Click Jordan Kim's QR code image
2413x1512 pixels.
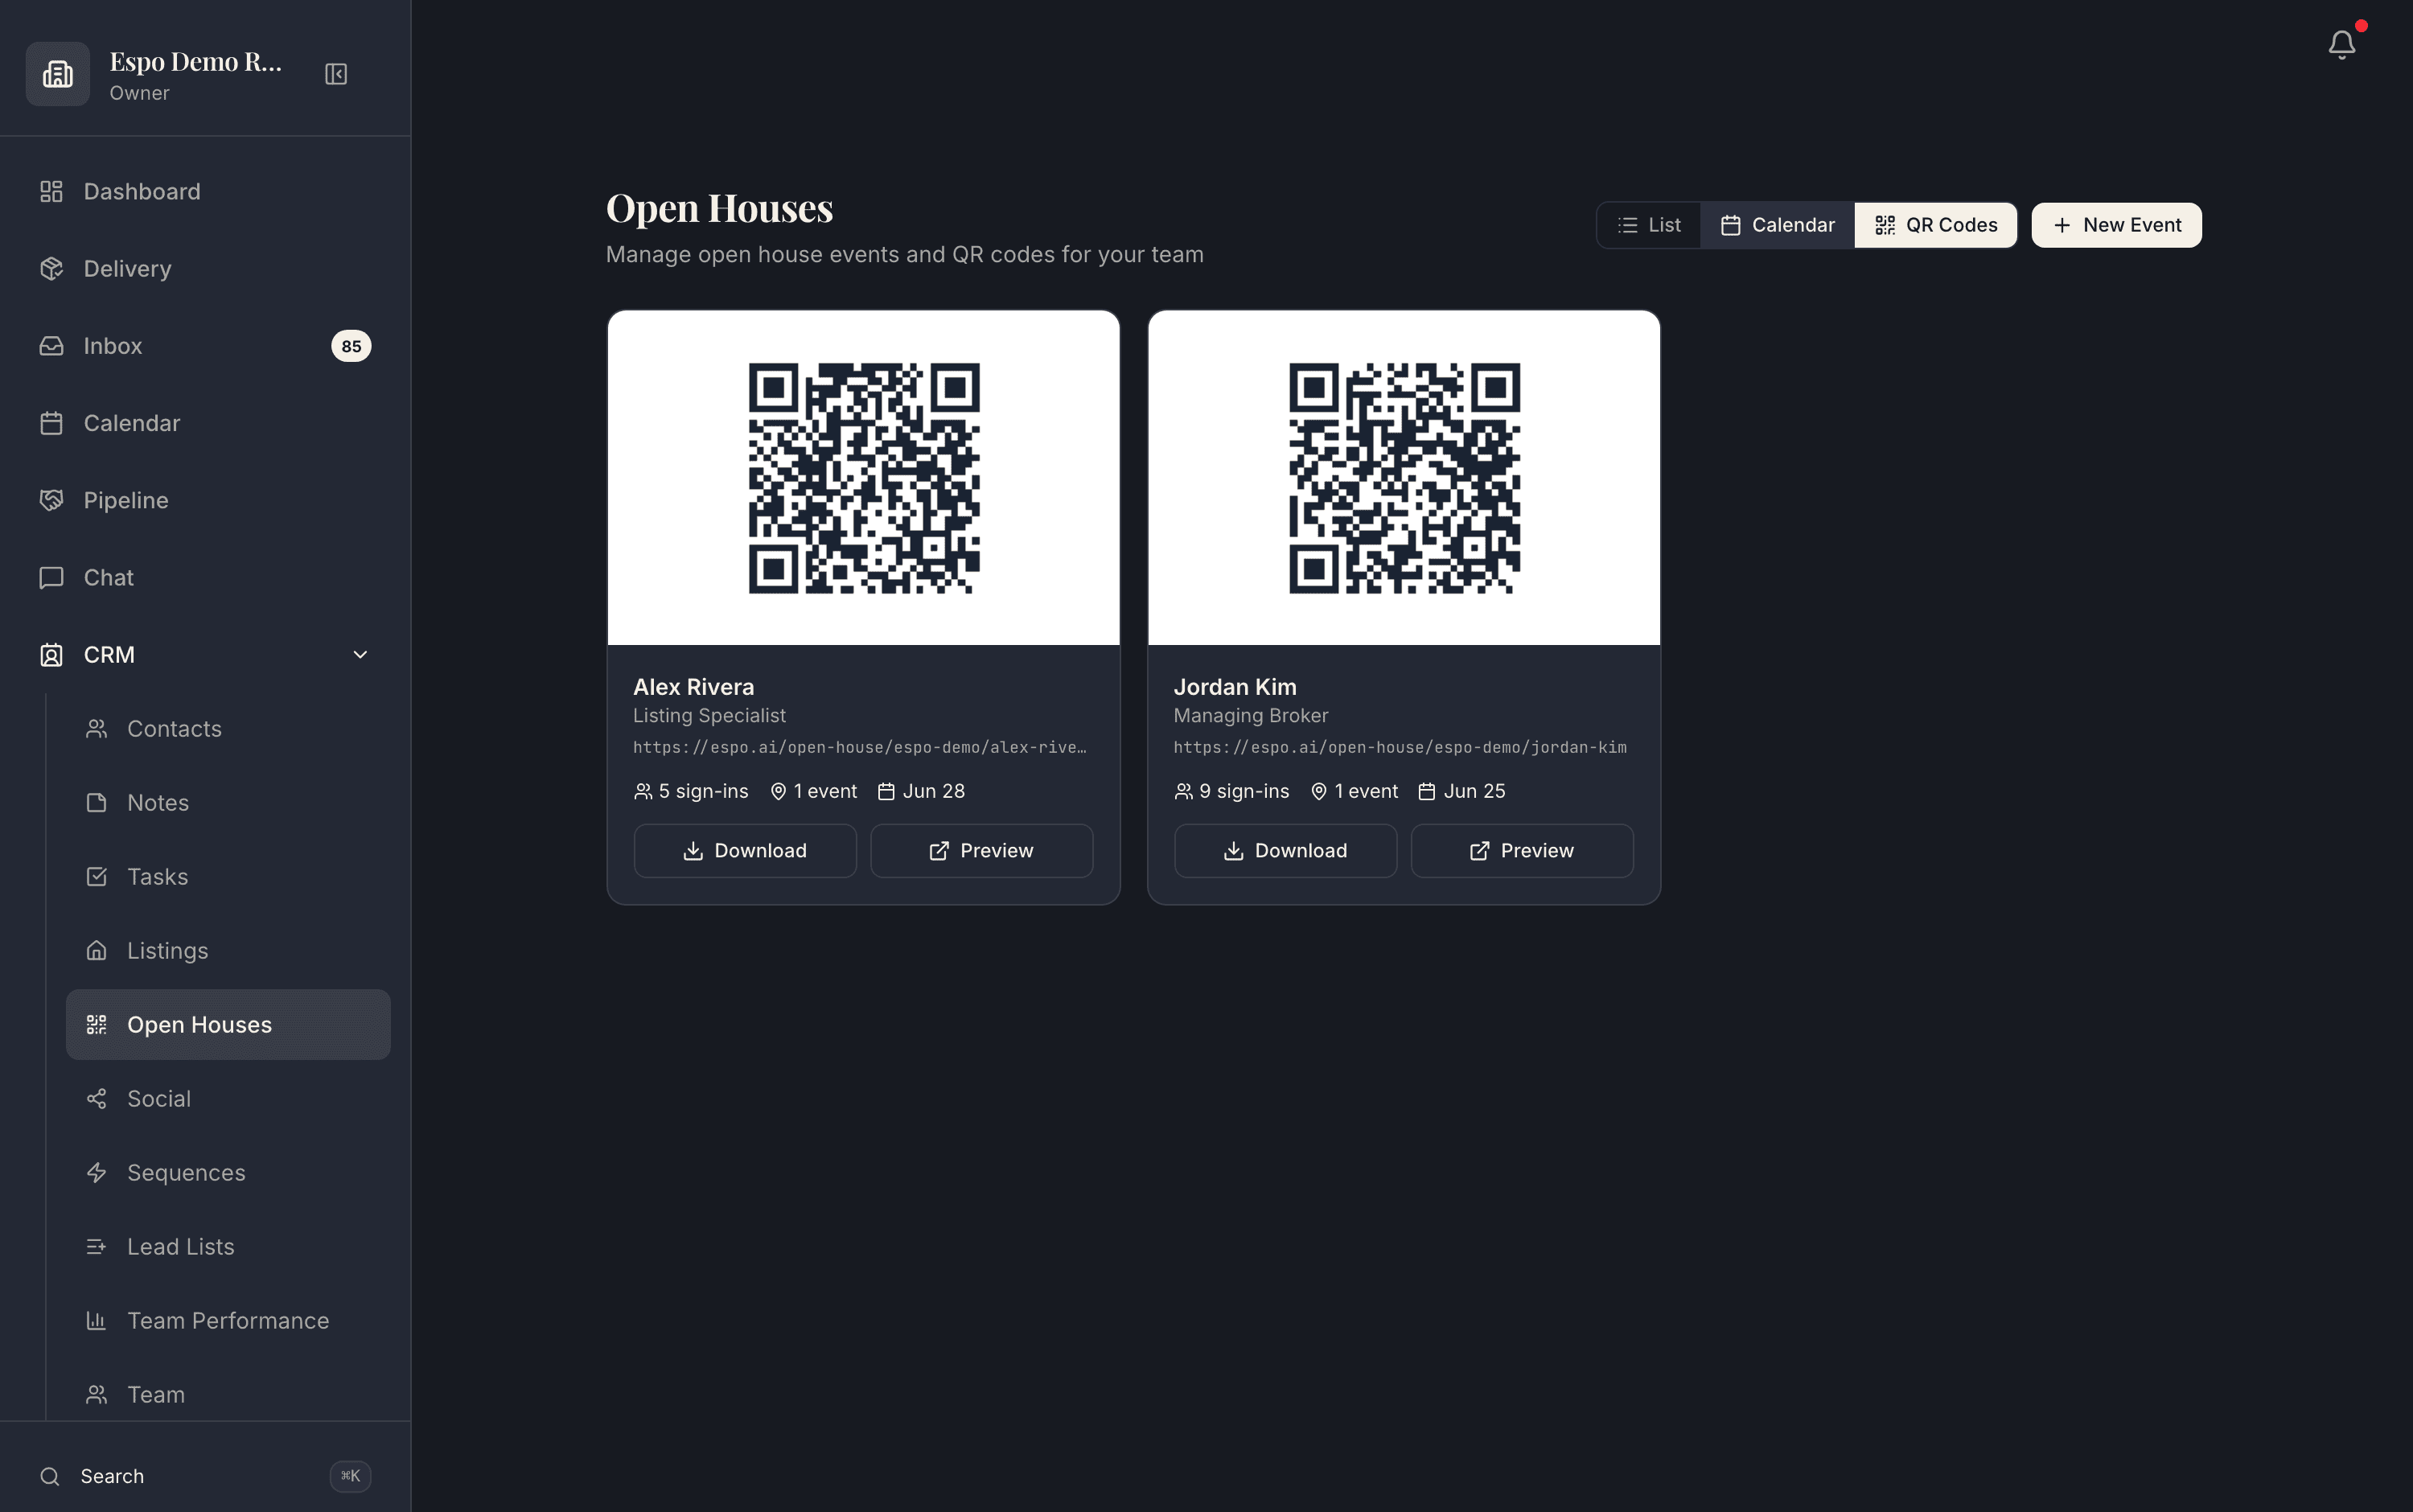point(1404,478)
